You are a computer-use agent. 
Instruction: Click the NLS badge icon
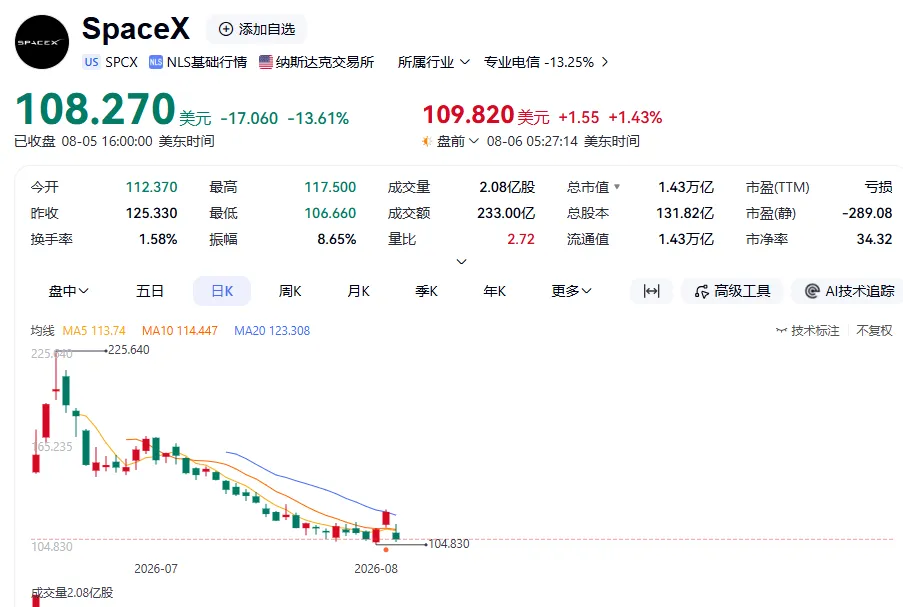(155, 62)
